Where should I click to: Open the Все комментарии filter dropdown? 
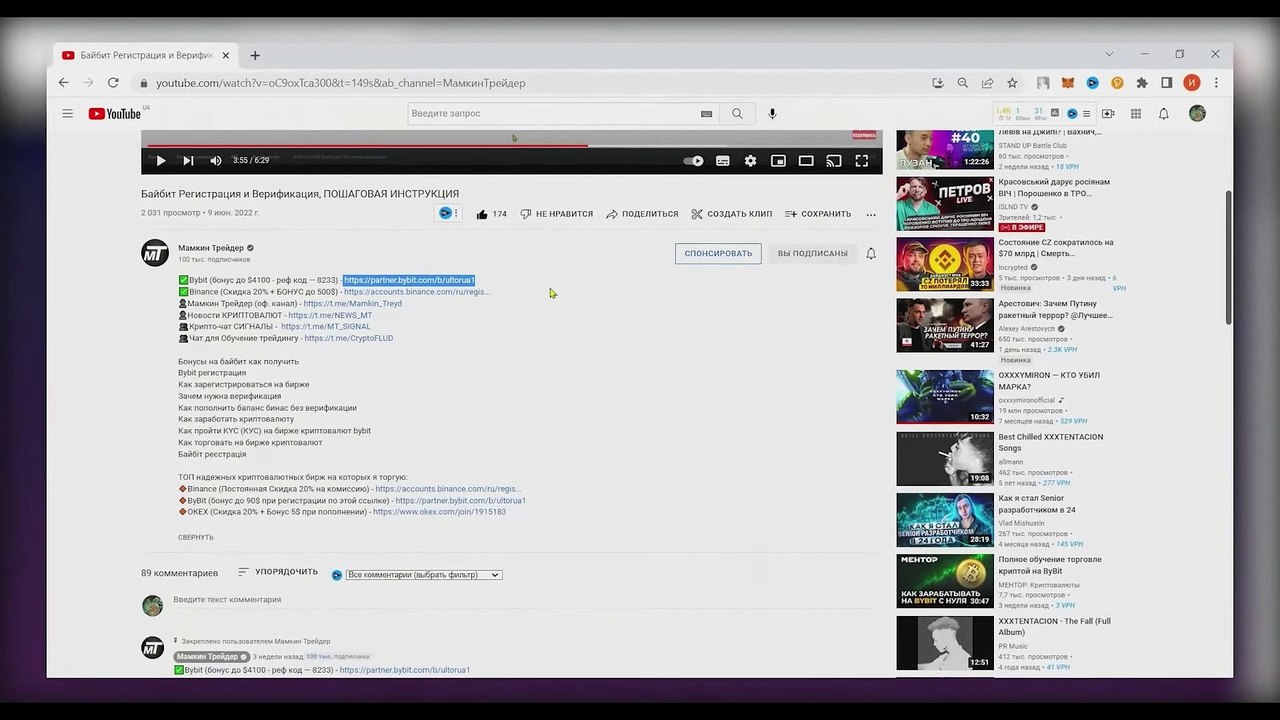(x=424, y=575)
